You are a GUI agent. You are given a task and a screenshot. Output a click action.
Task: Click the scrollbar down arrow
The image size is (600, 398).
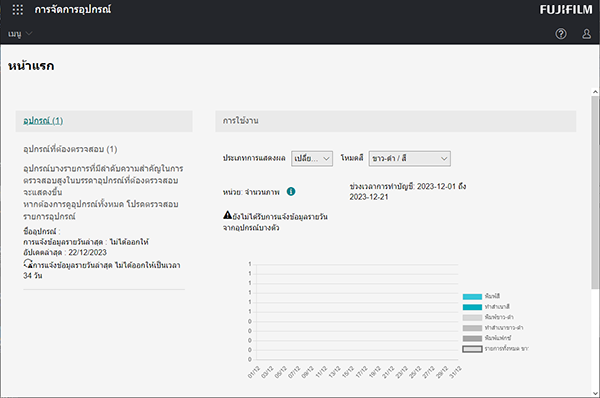click(595, 393)
